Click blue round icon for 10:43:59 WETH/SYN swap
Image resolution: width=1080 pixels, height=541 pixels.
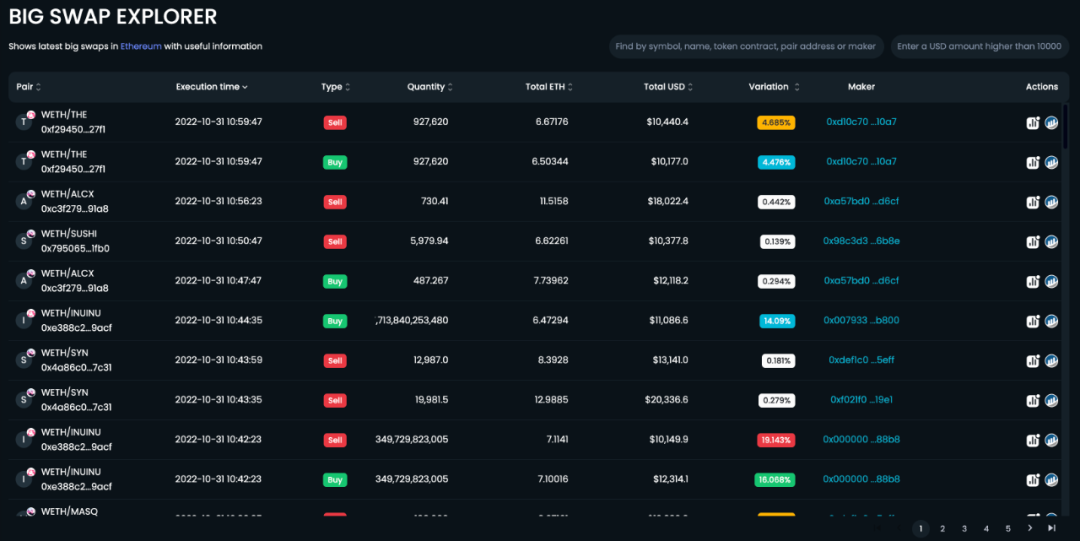pos(1051,361)
